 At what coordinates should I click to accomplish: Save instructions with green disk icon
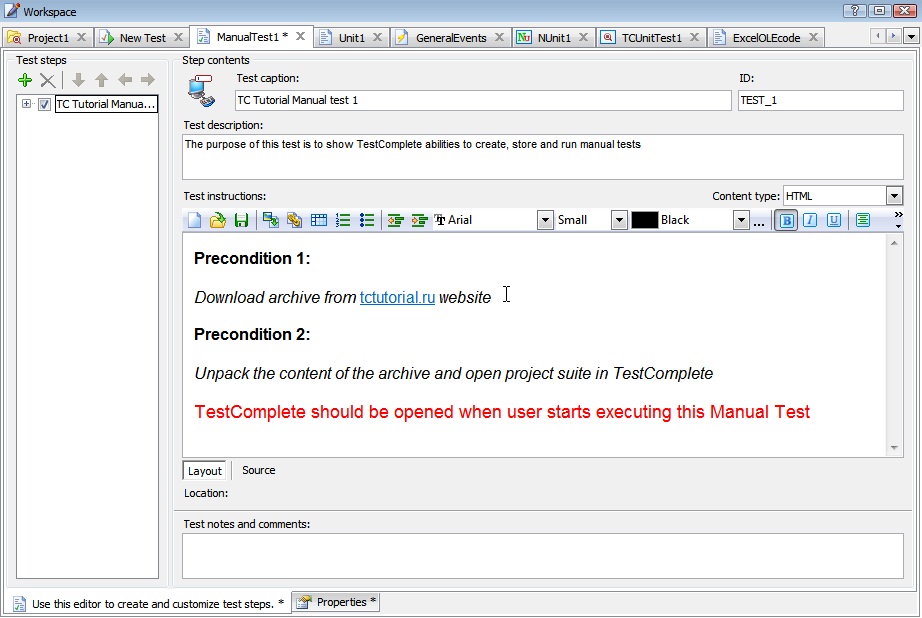(x=241, y=221)
